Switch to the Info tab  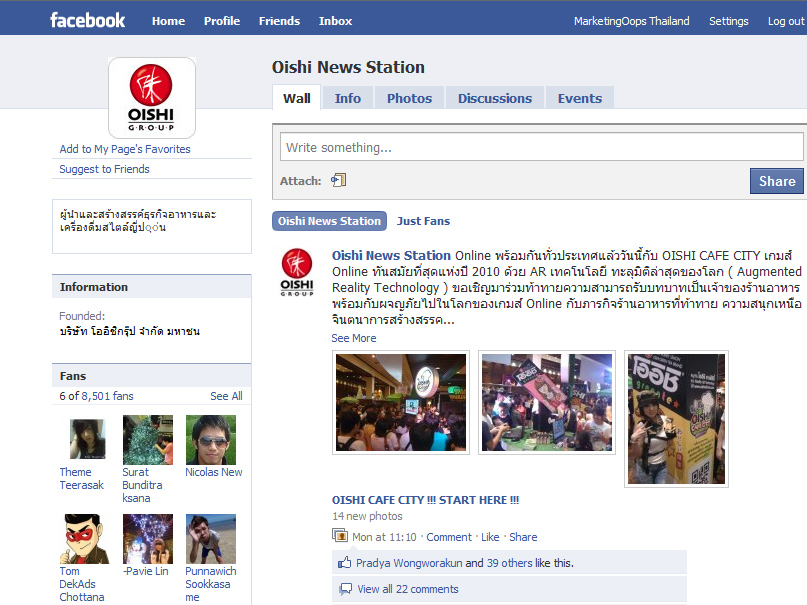click(347, 98)
